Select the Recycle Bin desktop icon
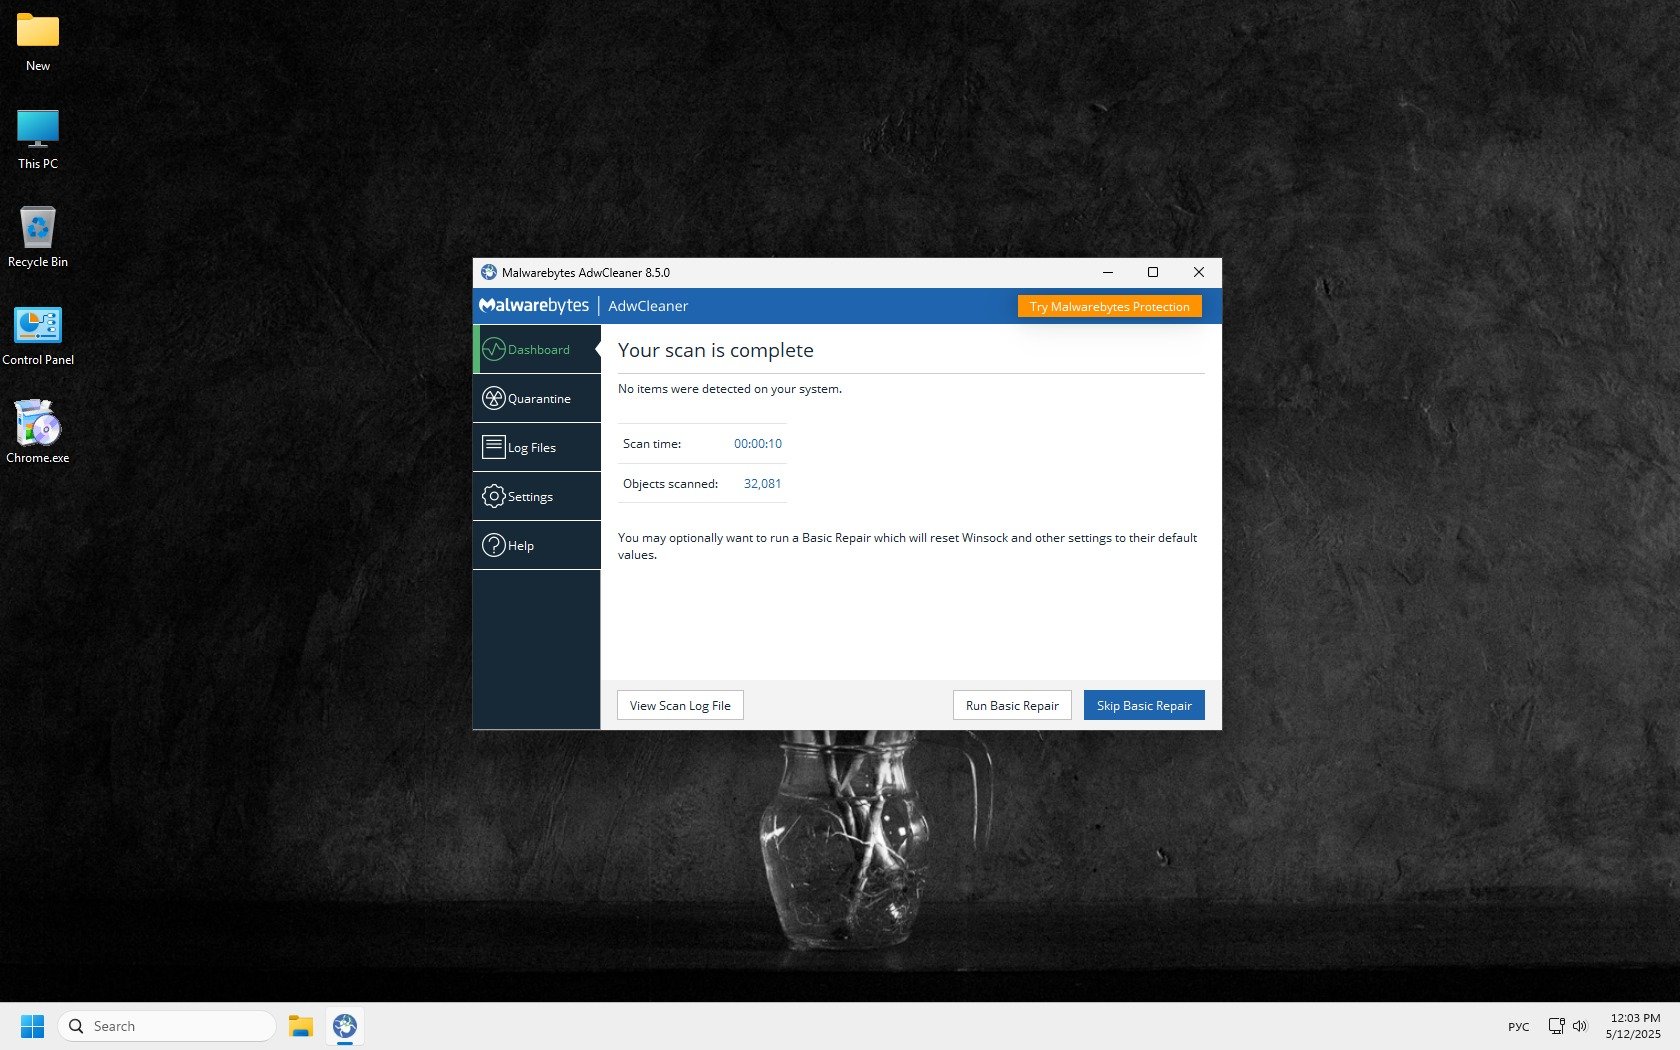Screen dimensions: 1680x1050 [x=38, y=238]
